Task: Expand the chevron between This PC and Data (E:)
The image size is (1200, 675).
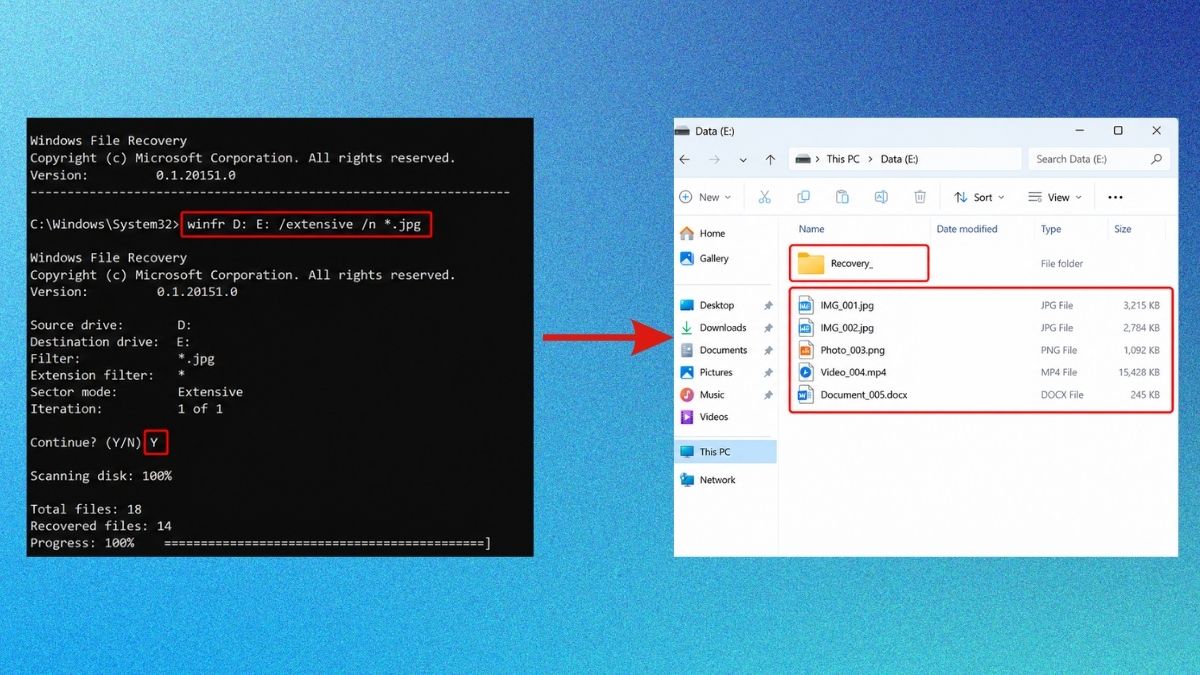Action: click(870, 159)
